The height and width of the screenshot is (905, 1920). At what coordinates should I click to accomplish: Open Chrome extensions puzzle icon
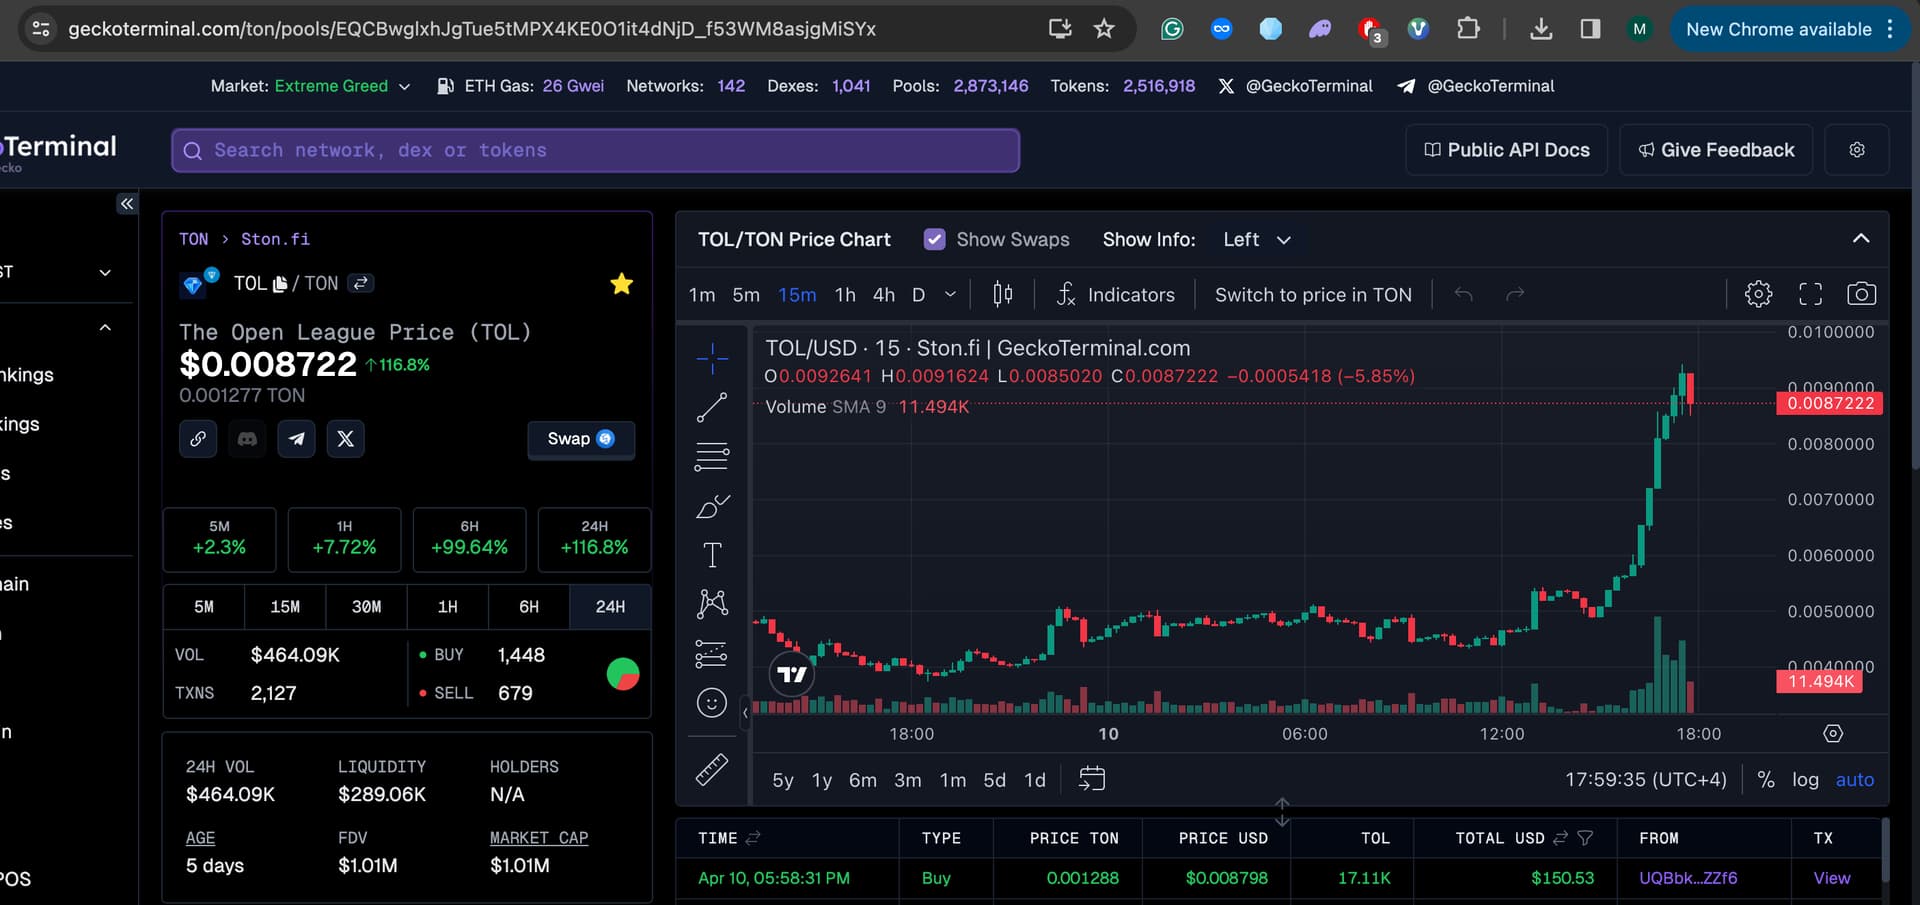(x=1468, y=29)
